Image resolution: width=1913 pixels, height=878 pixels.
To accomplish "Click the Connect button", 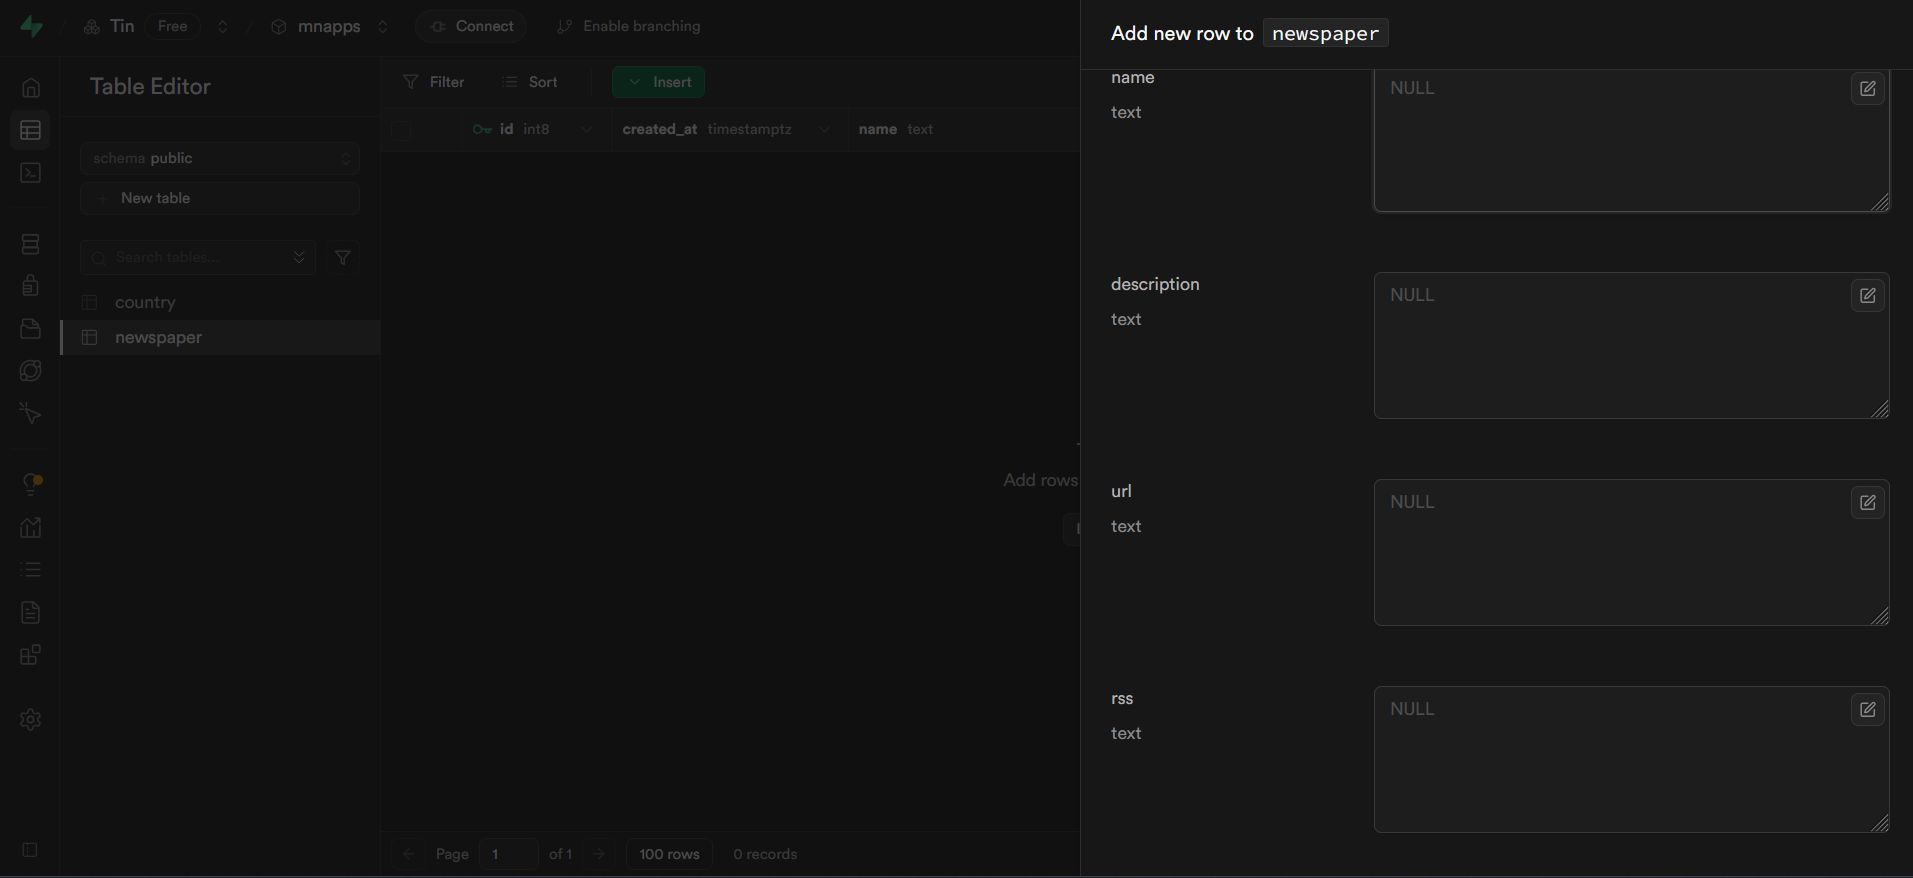I will [x=471, y=26].
